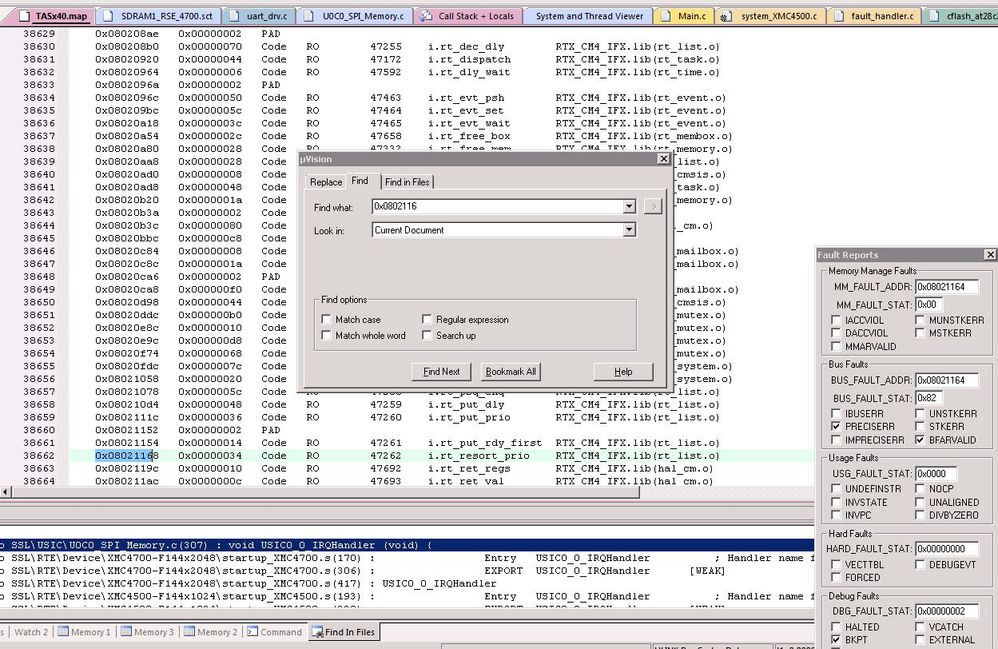The image size is (998, 649).
Task: Switch to the Find in Files dialog tab
Action: click(x=407, y=182)
